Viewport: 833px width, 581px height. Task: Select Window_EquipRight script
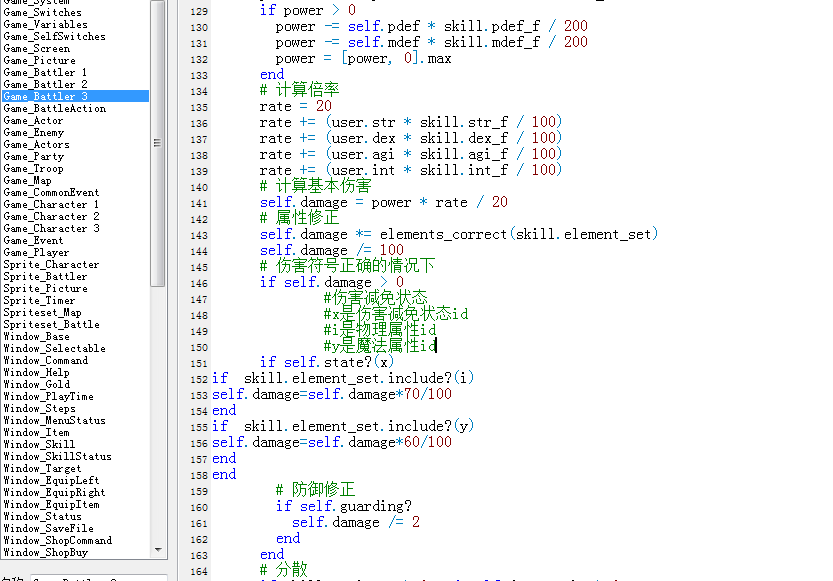click(54, 493)
